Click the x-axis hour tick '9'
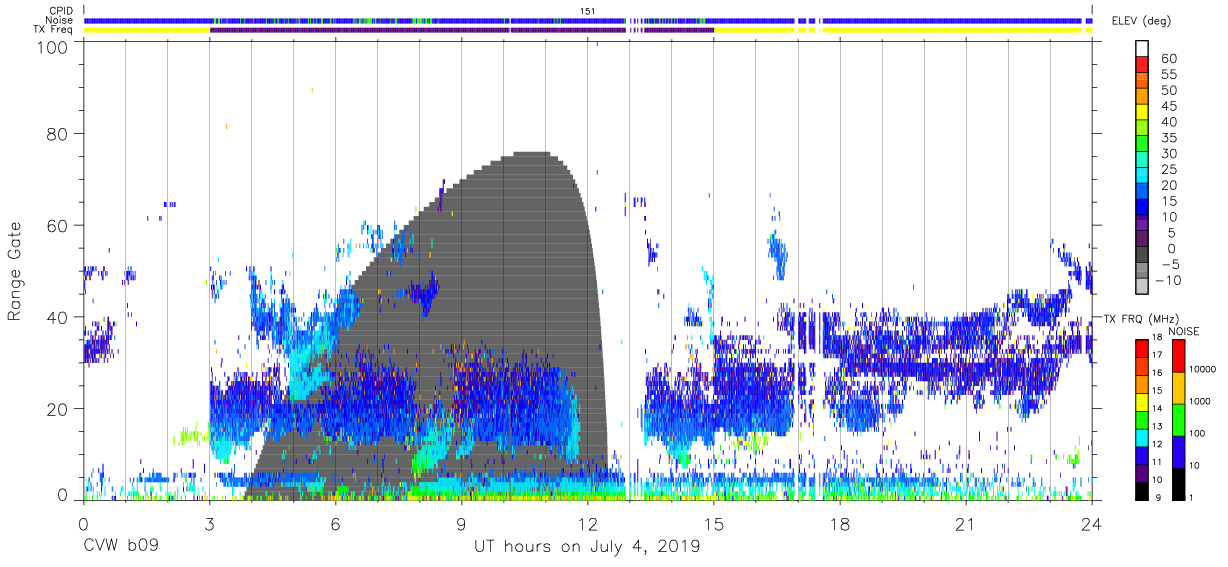Screen dimensions: 1228x567 coord(461,523)
